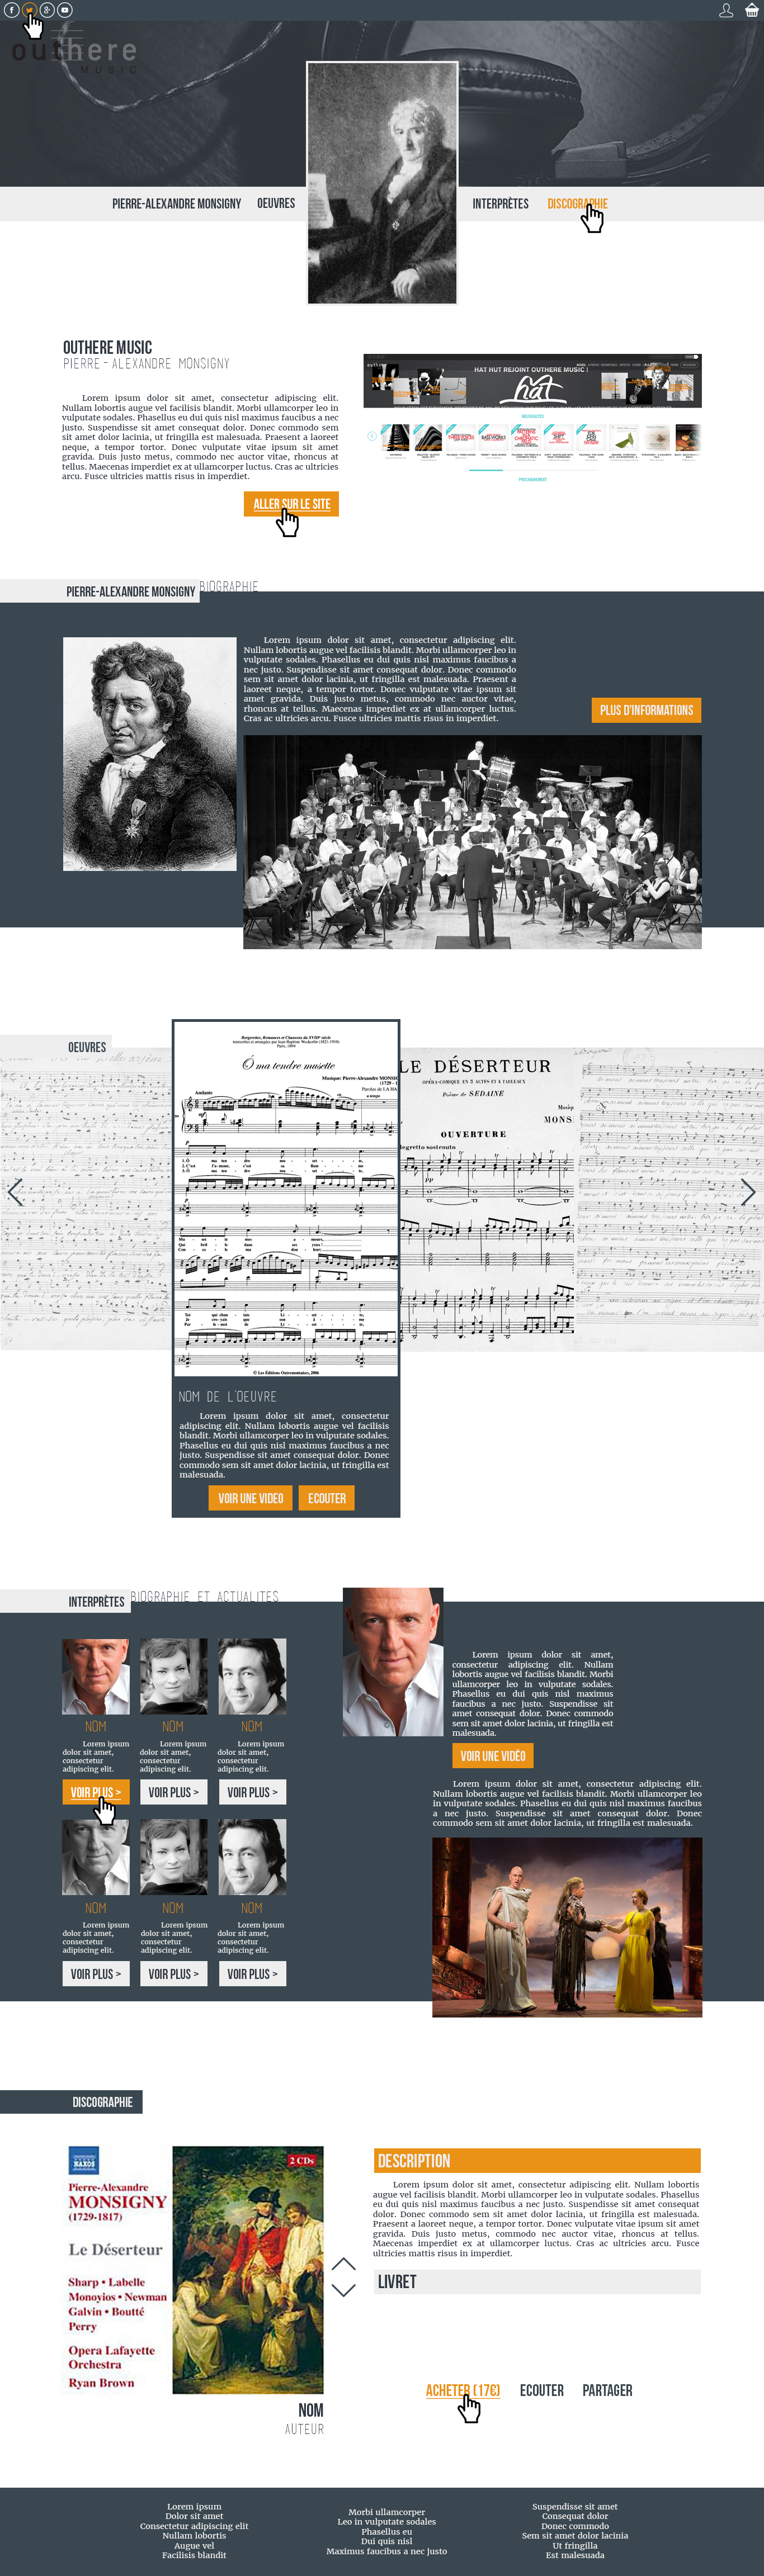
Task: Show next score in Oeuvres carousel
Action: click(748, 1191)
